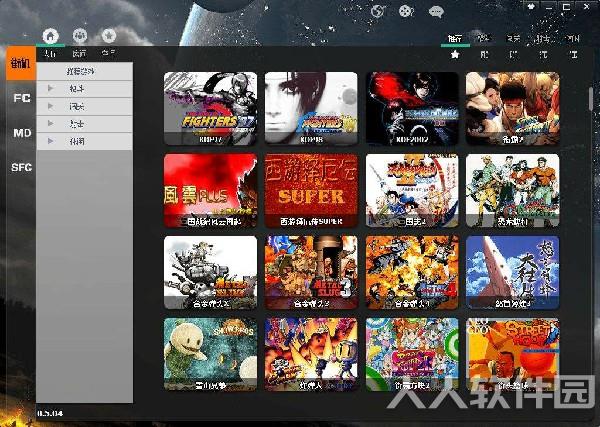Open the Metal Slug 4 game thumbnail
Screen dimensions: 600x427
(412, 272)
